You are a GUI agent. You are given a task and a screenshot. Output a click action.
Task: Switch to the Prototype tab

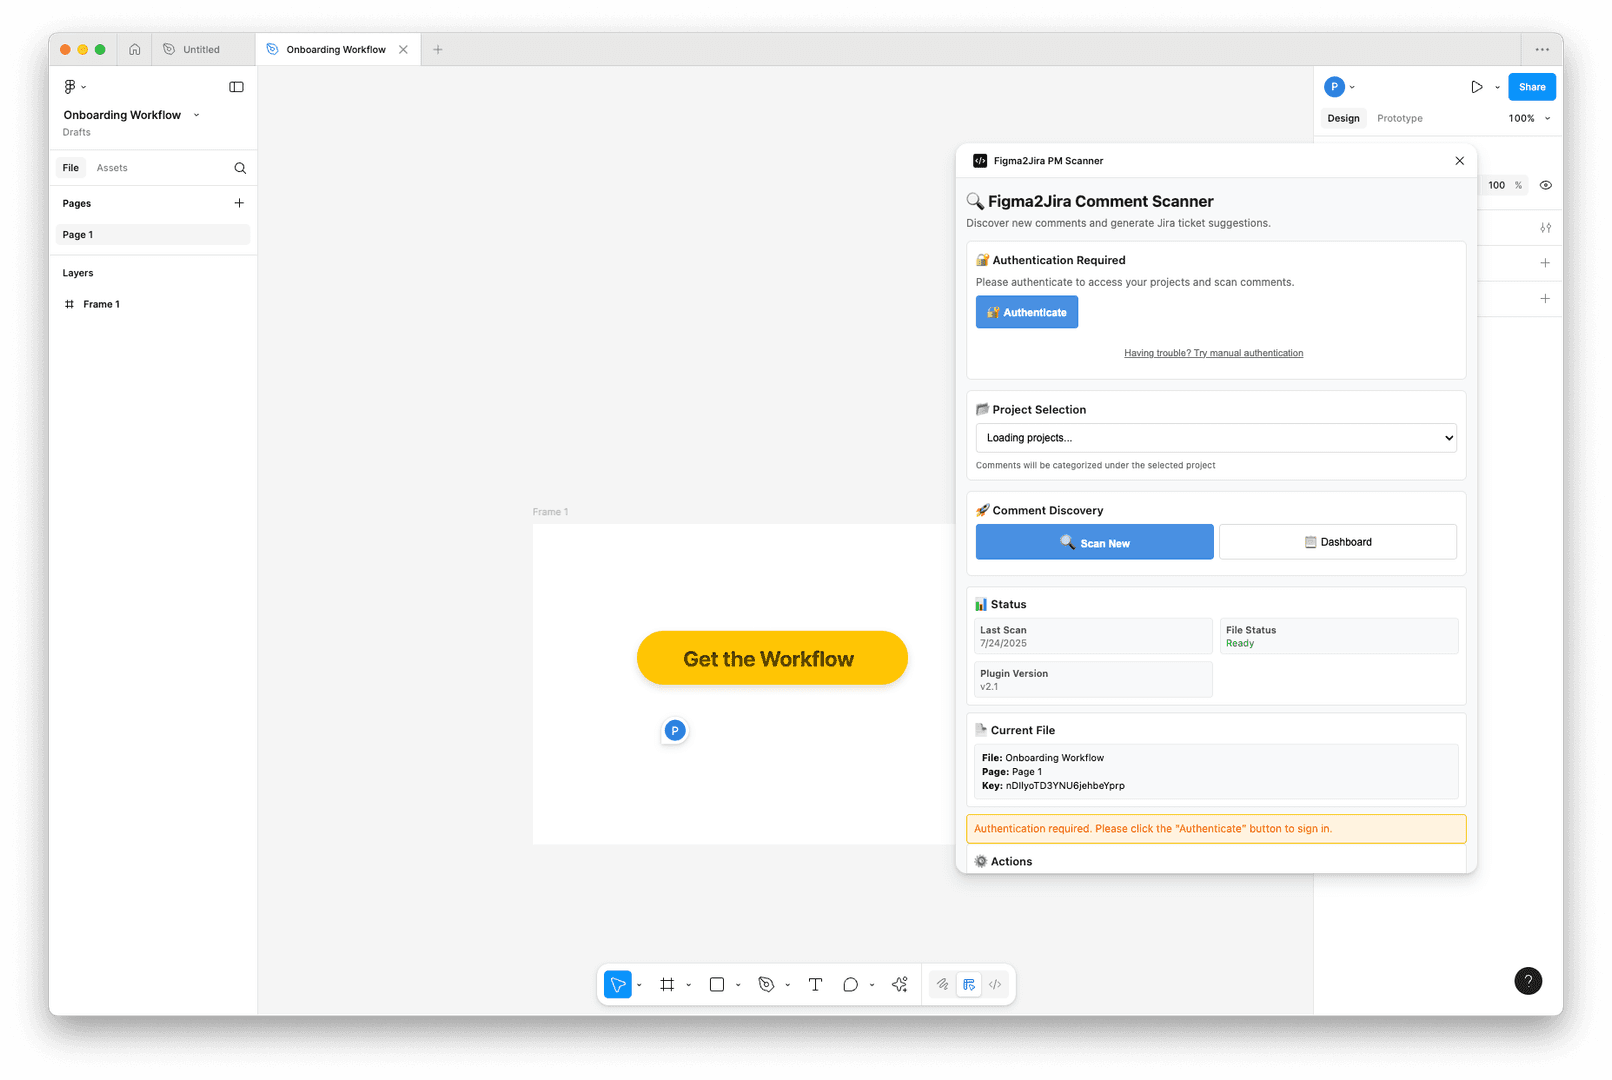(x=1399, y=118)
